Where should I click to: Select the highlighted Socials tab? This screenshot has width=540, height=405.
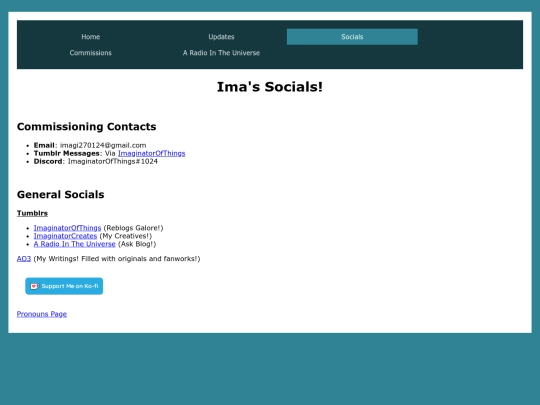pos(352,37)
